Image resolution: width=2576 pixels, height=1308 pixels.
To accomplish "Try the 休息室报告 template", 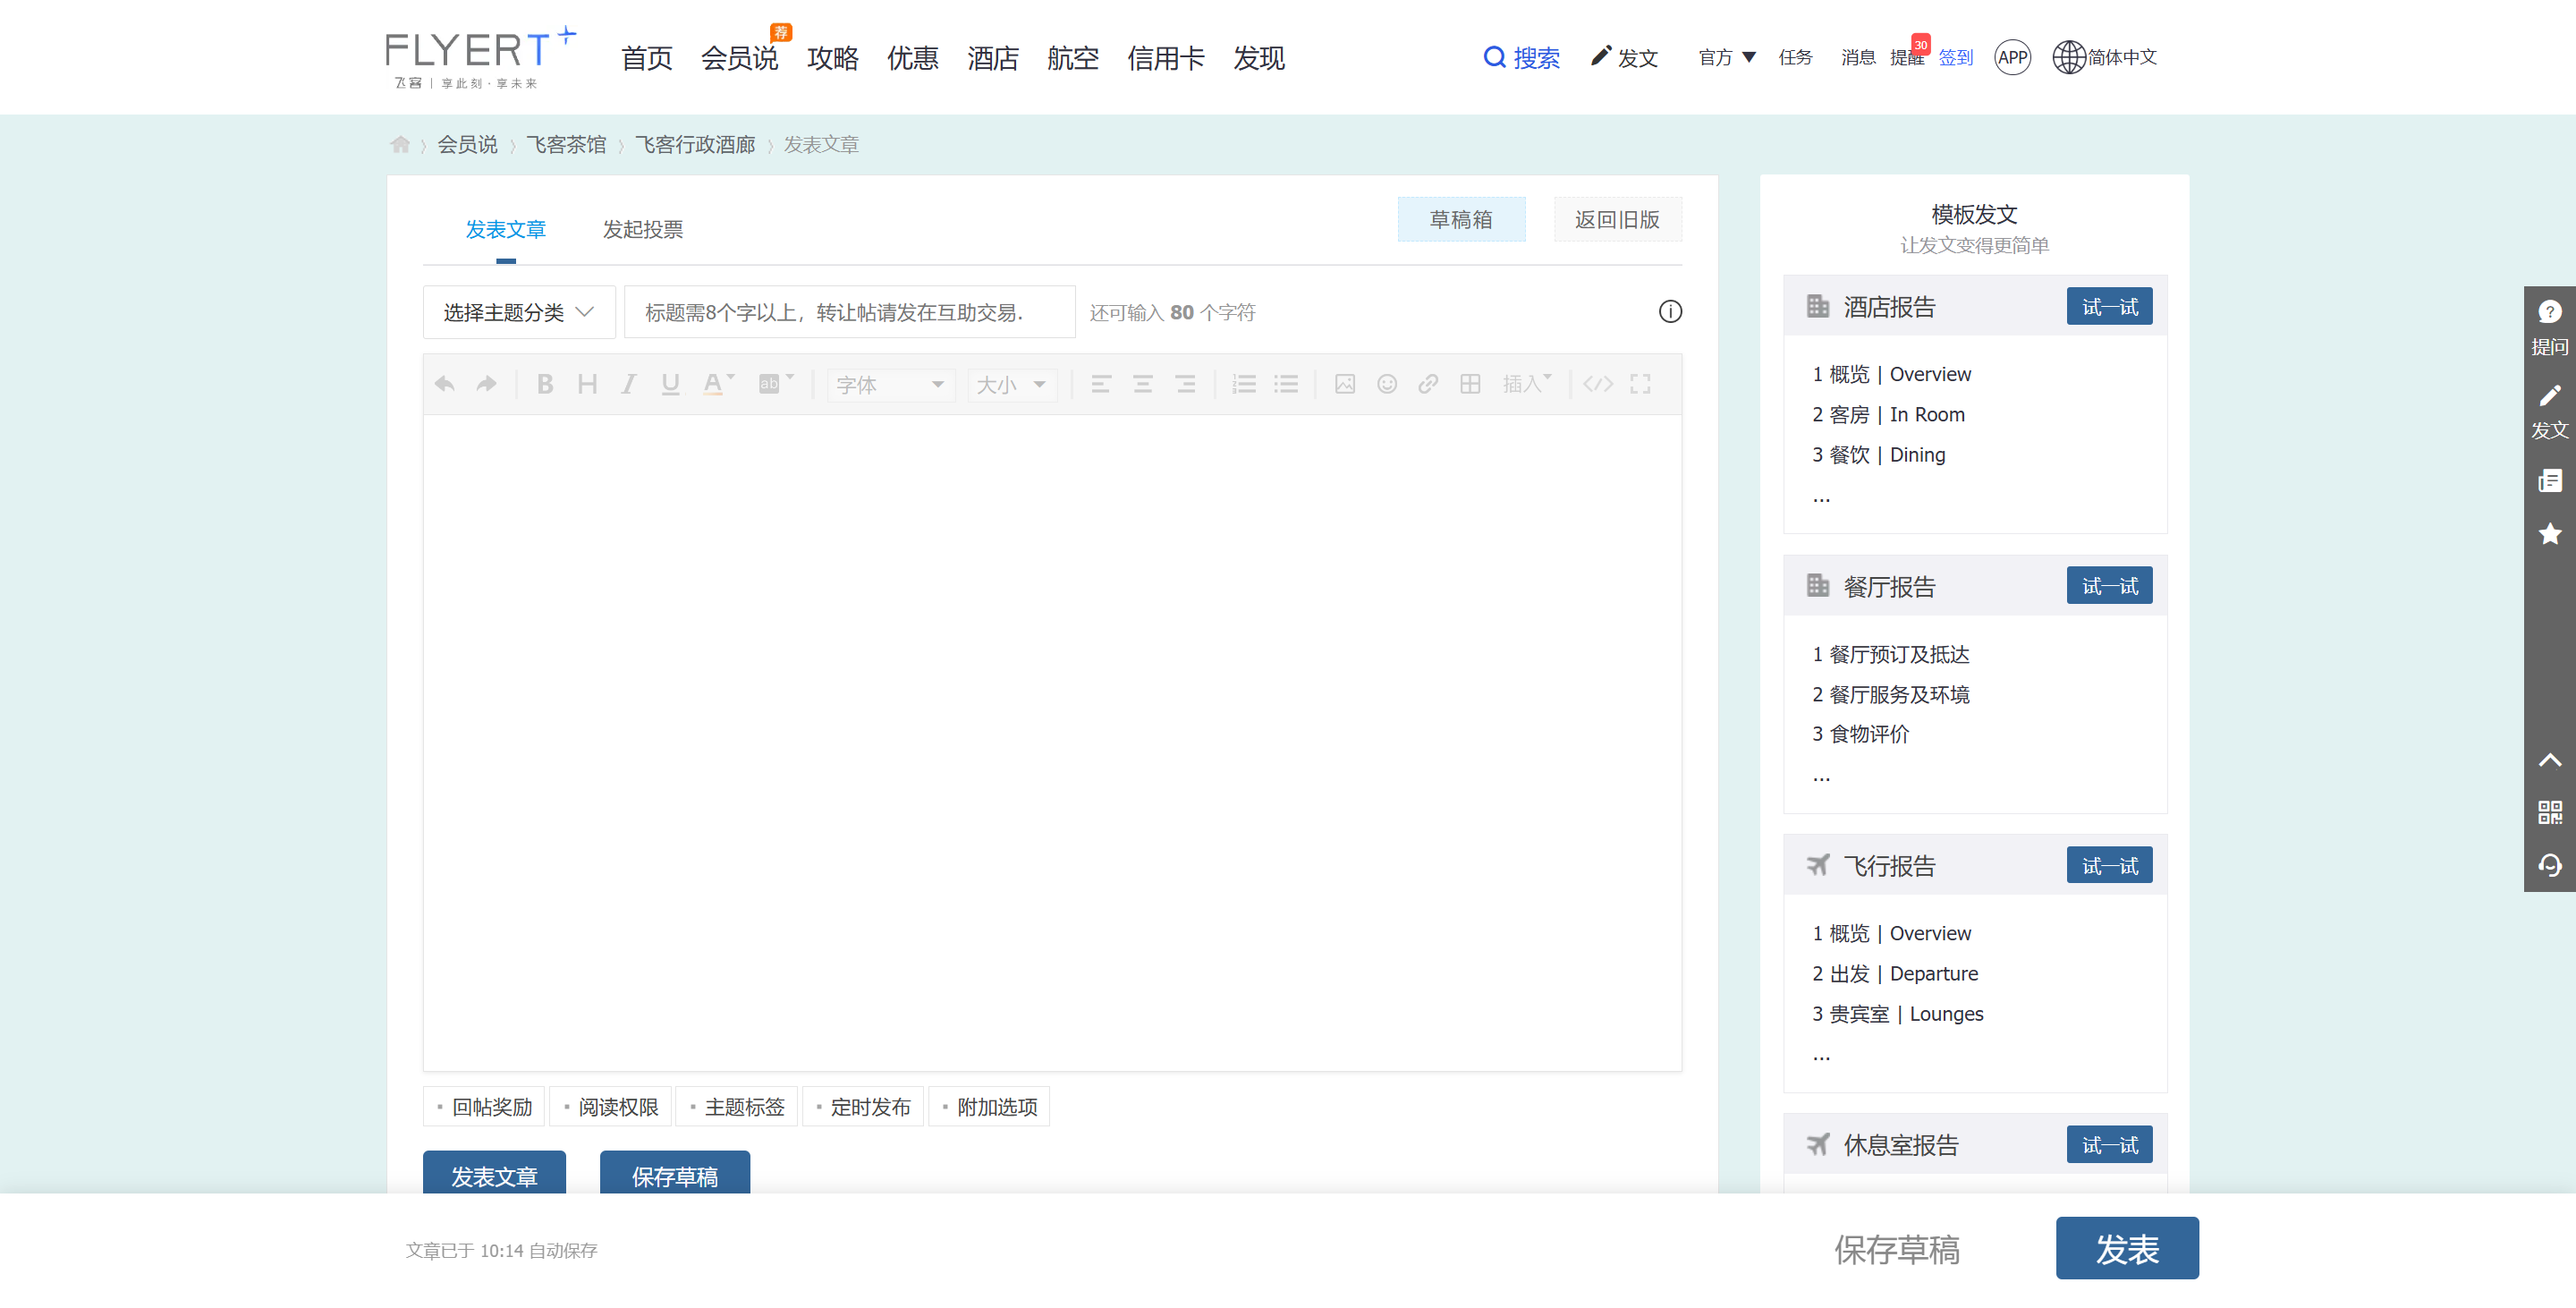I will (x=2109, y=1145).
